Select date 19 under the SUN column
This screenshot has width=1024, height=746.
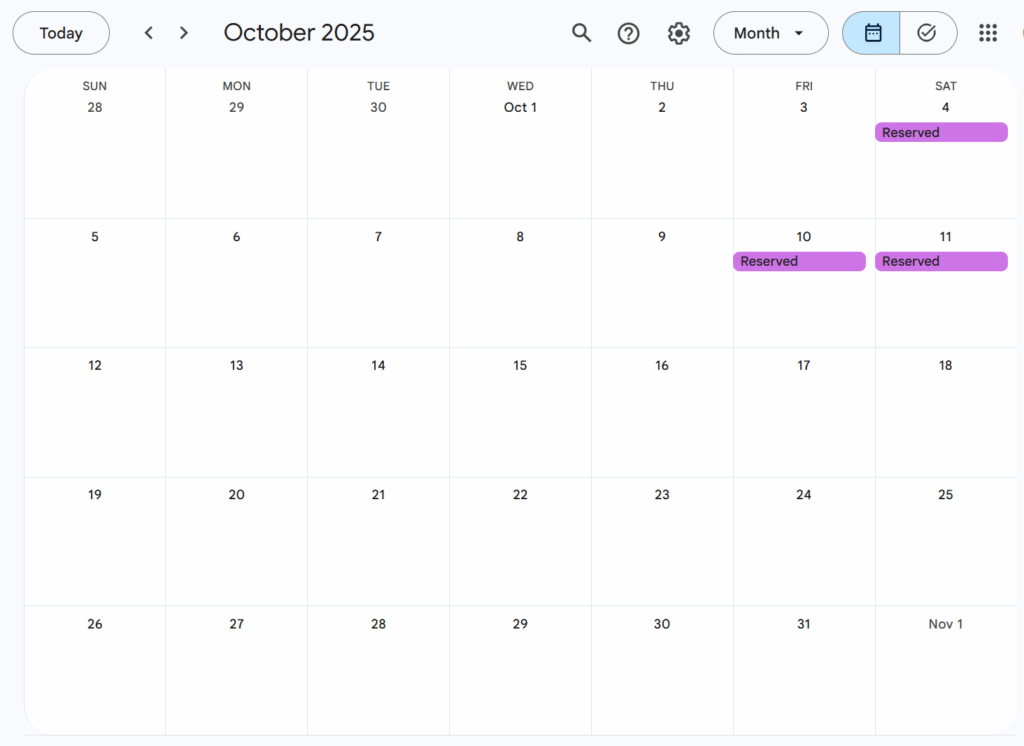[95, 495]
